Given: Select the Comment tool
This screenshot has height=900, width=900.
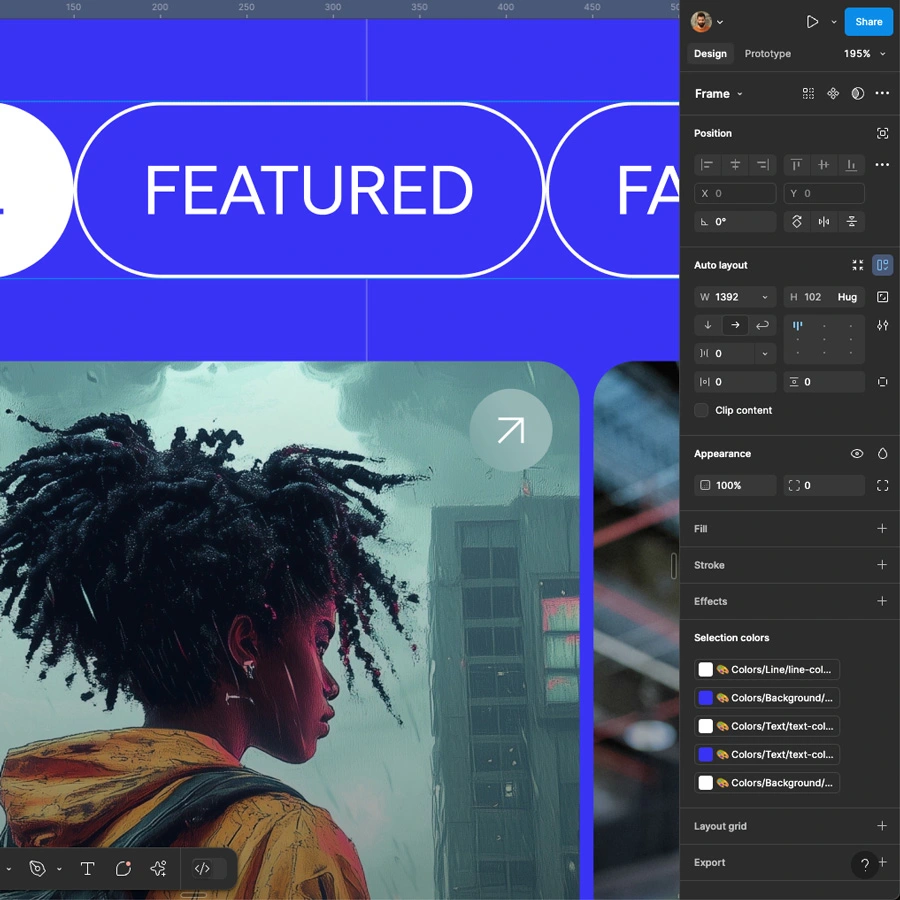Looking at the screenshot, I should tap(123, 868).
